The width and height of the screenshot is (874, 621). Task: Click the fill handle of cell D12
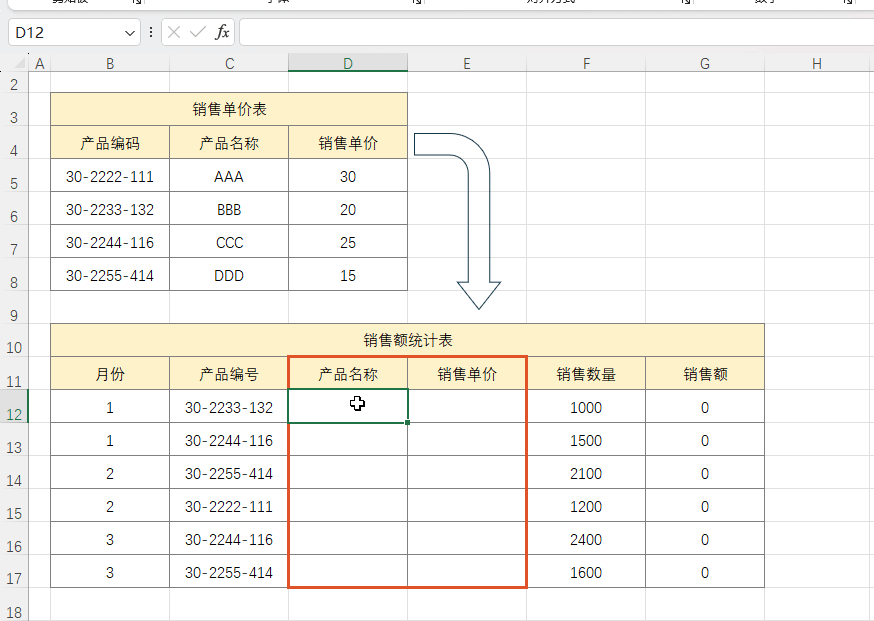(x=407, y=423)
